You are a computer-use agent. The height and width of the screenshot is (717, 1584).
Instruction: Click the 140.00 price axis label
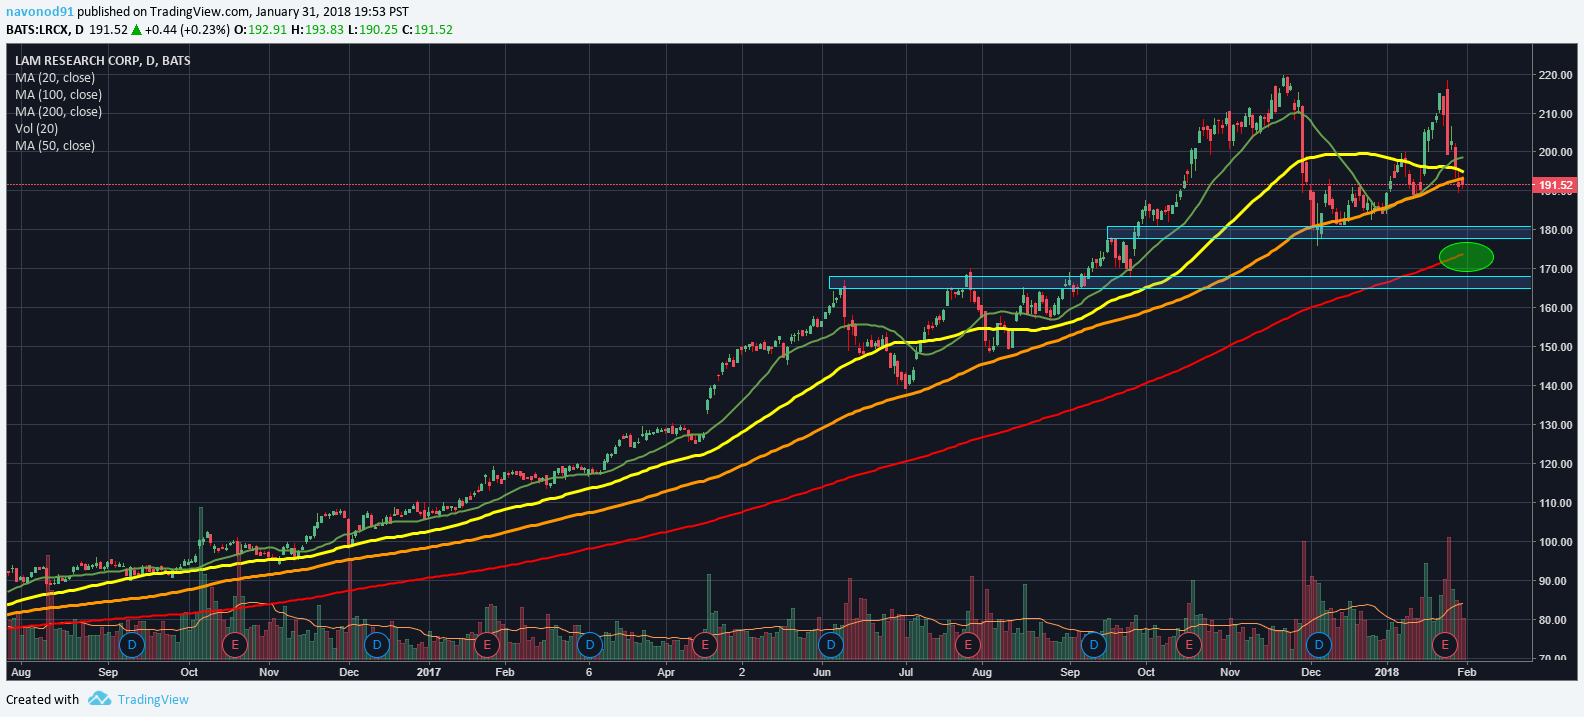1555,386
